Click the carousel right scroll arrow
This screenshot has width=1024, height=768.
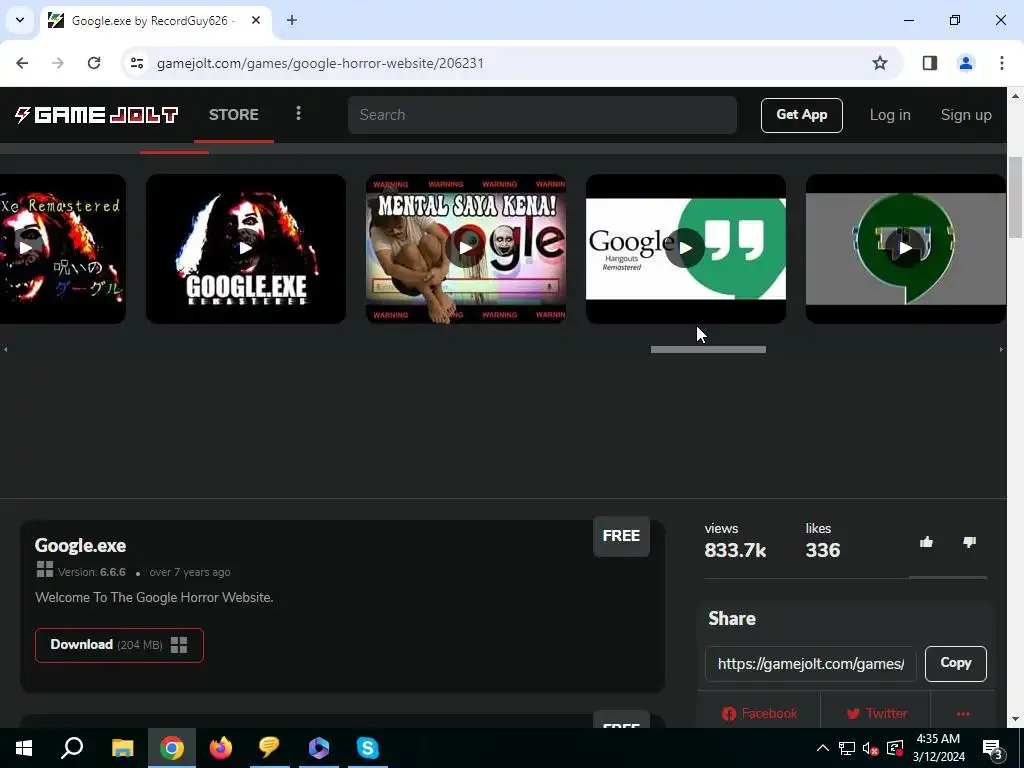coord(1001,349)
